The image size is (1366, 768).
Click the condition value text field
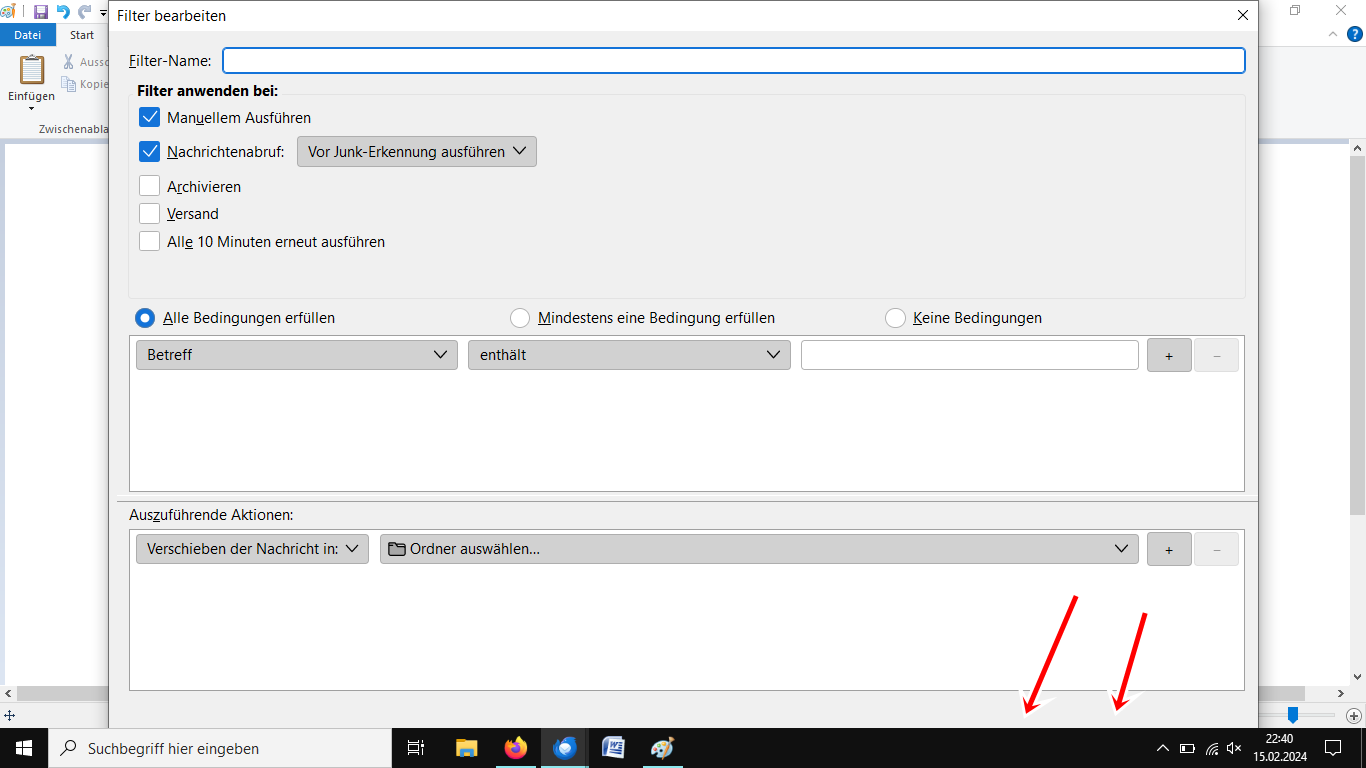(969, 355)
